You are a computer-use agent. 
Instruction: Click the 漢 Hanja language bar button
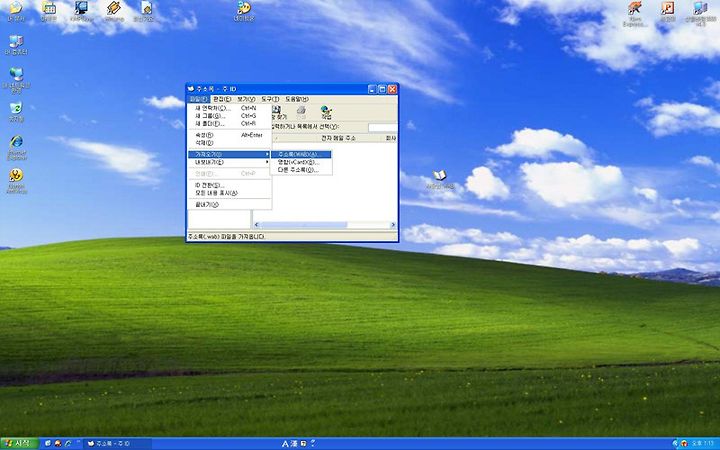click(294, 444)
